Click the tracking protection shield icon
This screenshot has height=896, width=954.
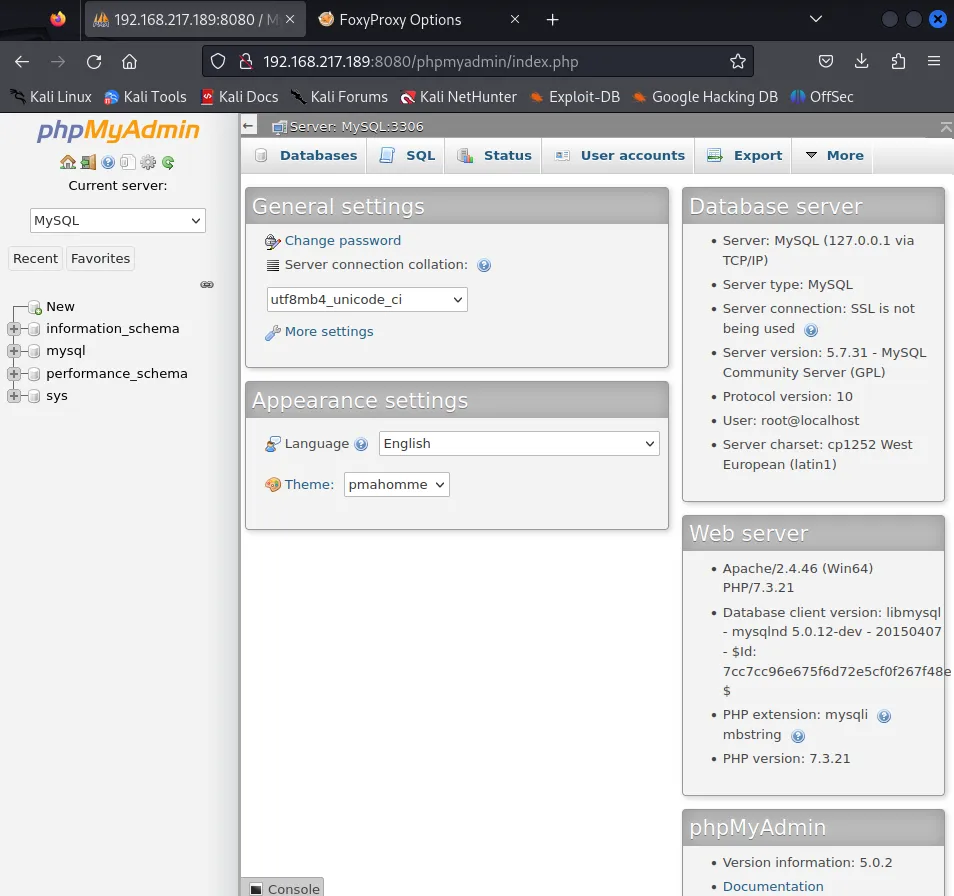(218, 61)
